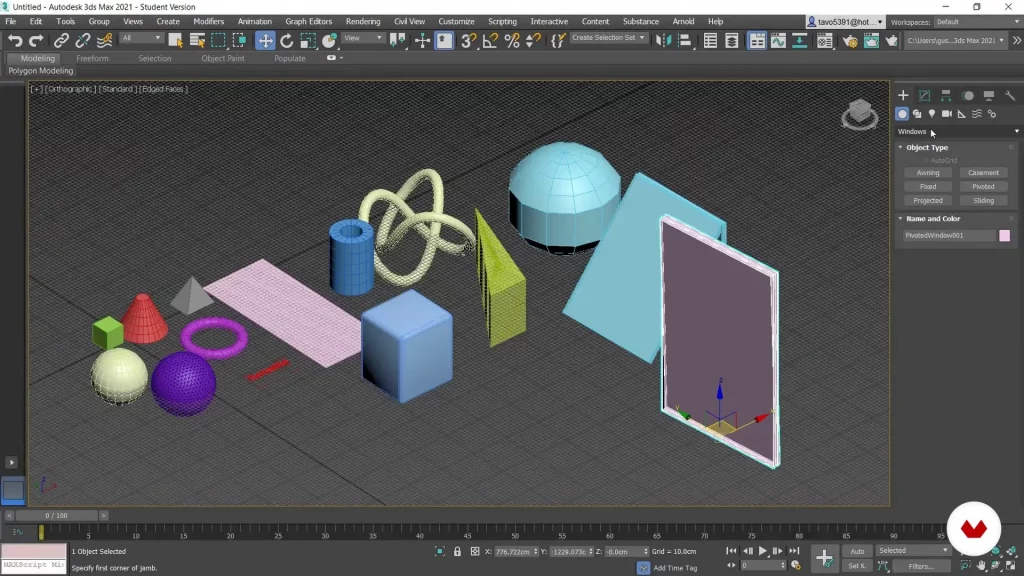Open the Schematic View

[x=799, y=40]
